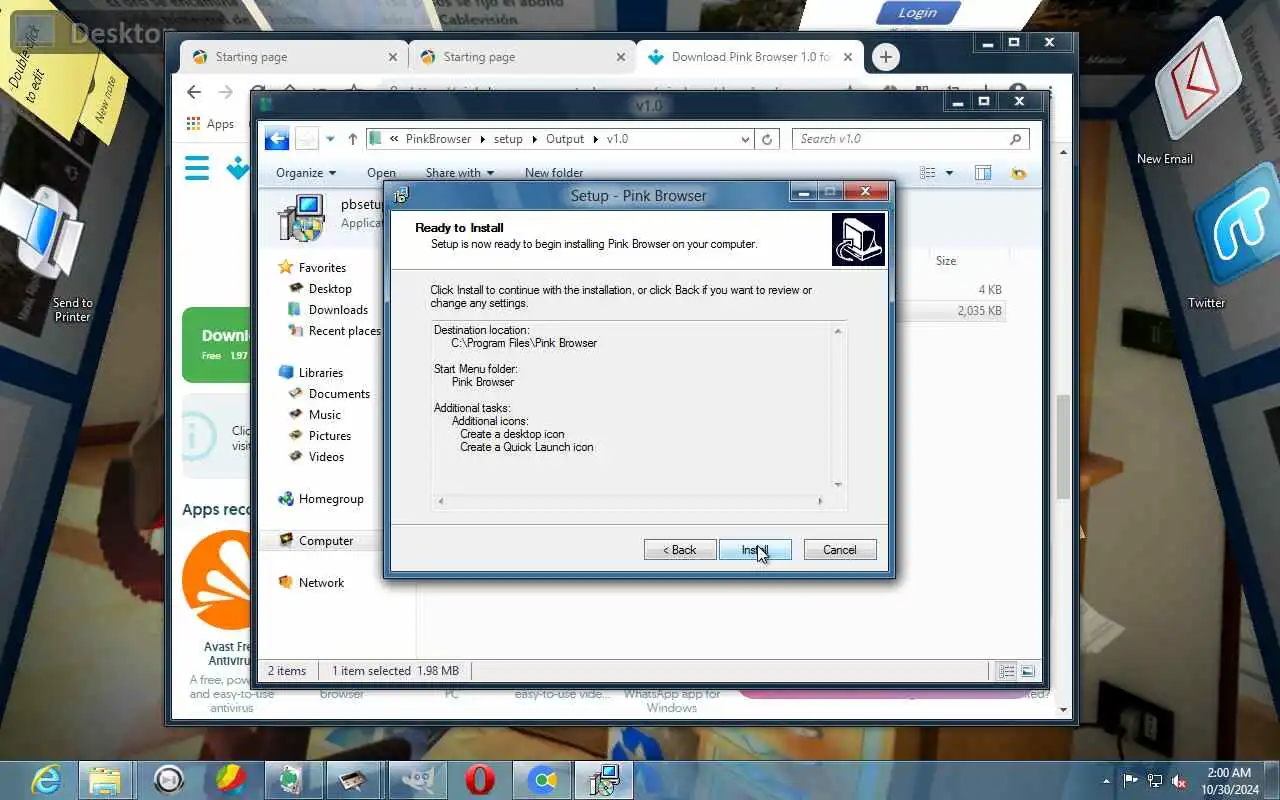Refresh the v1.0 folder view

(x=767, y=139)
